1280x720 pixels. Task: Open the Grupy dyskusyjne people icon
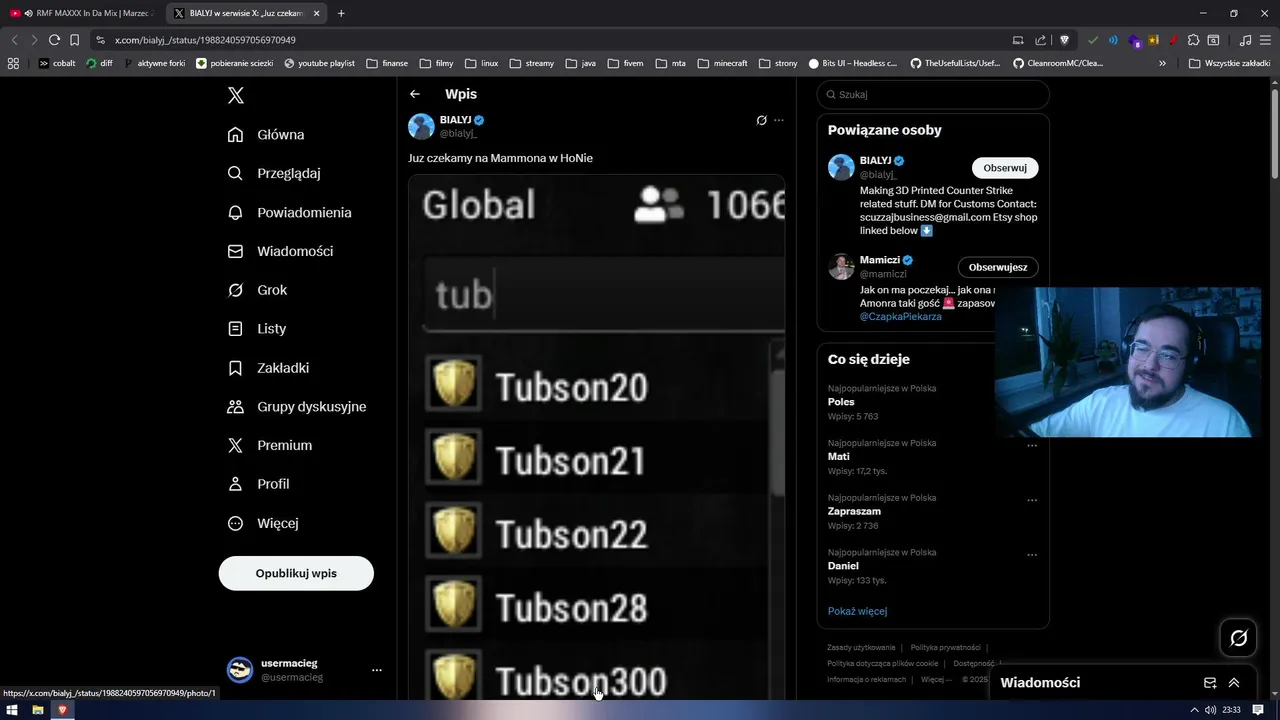(x=235, y=406)
